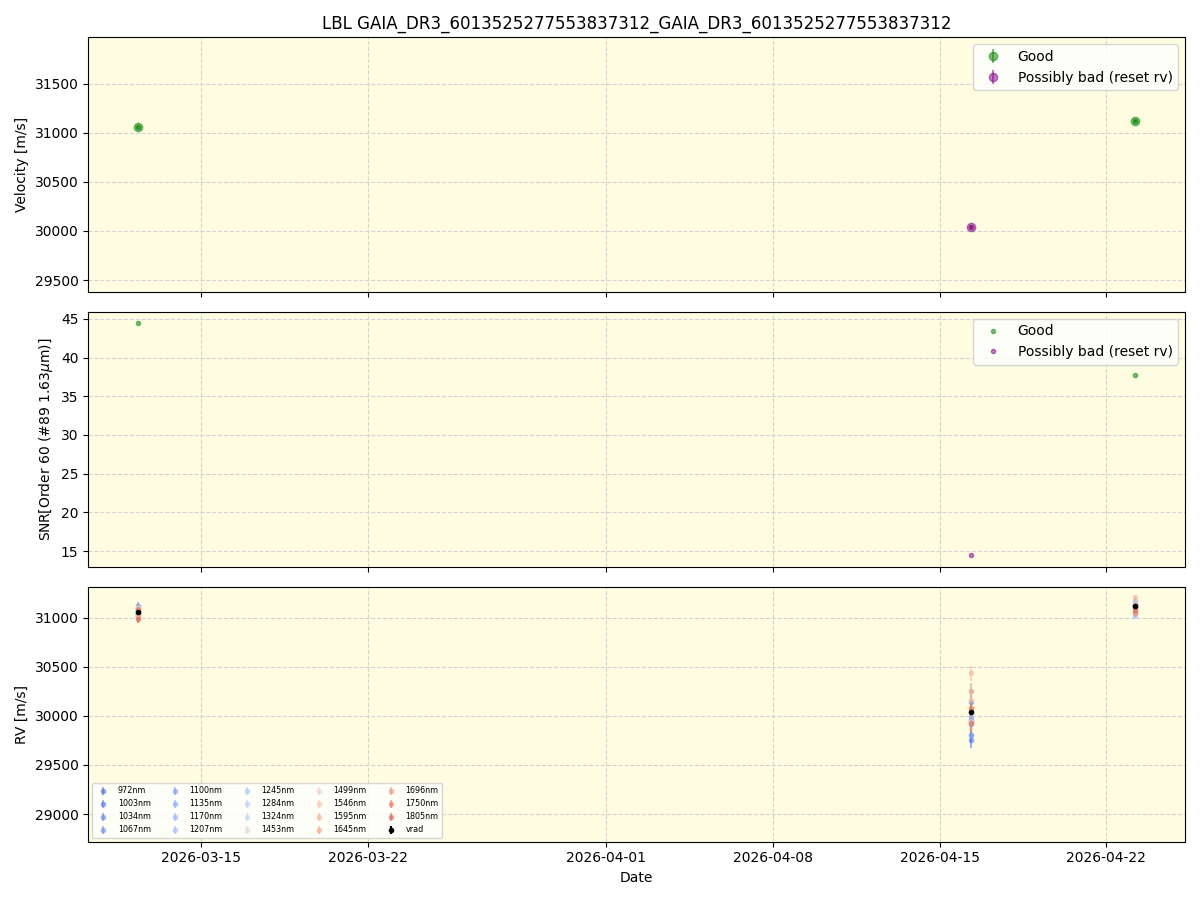Click the 1499nm legend marker
Screen dimensions: 1200x900
coord(319,791)
